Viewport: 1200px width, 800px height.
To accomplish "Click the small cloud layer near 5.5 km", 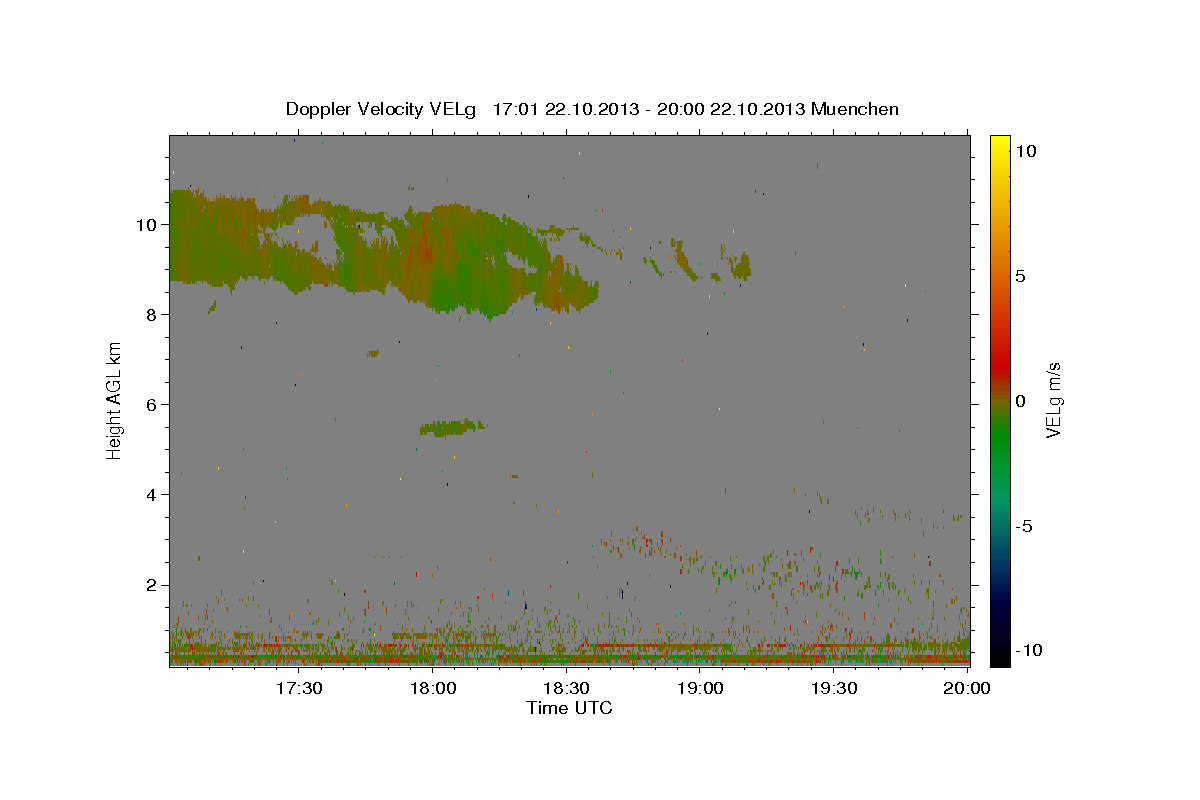I will click(x=452, y=427).
